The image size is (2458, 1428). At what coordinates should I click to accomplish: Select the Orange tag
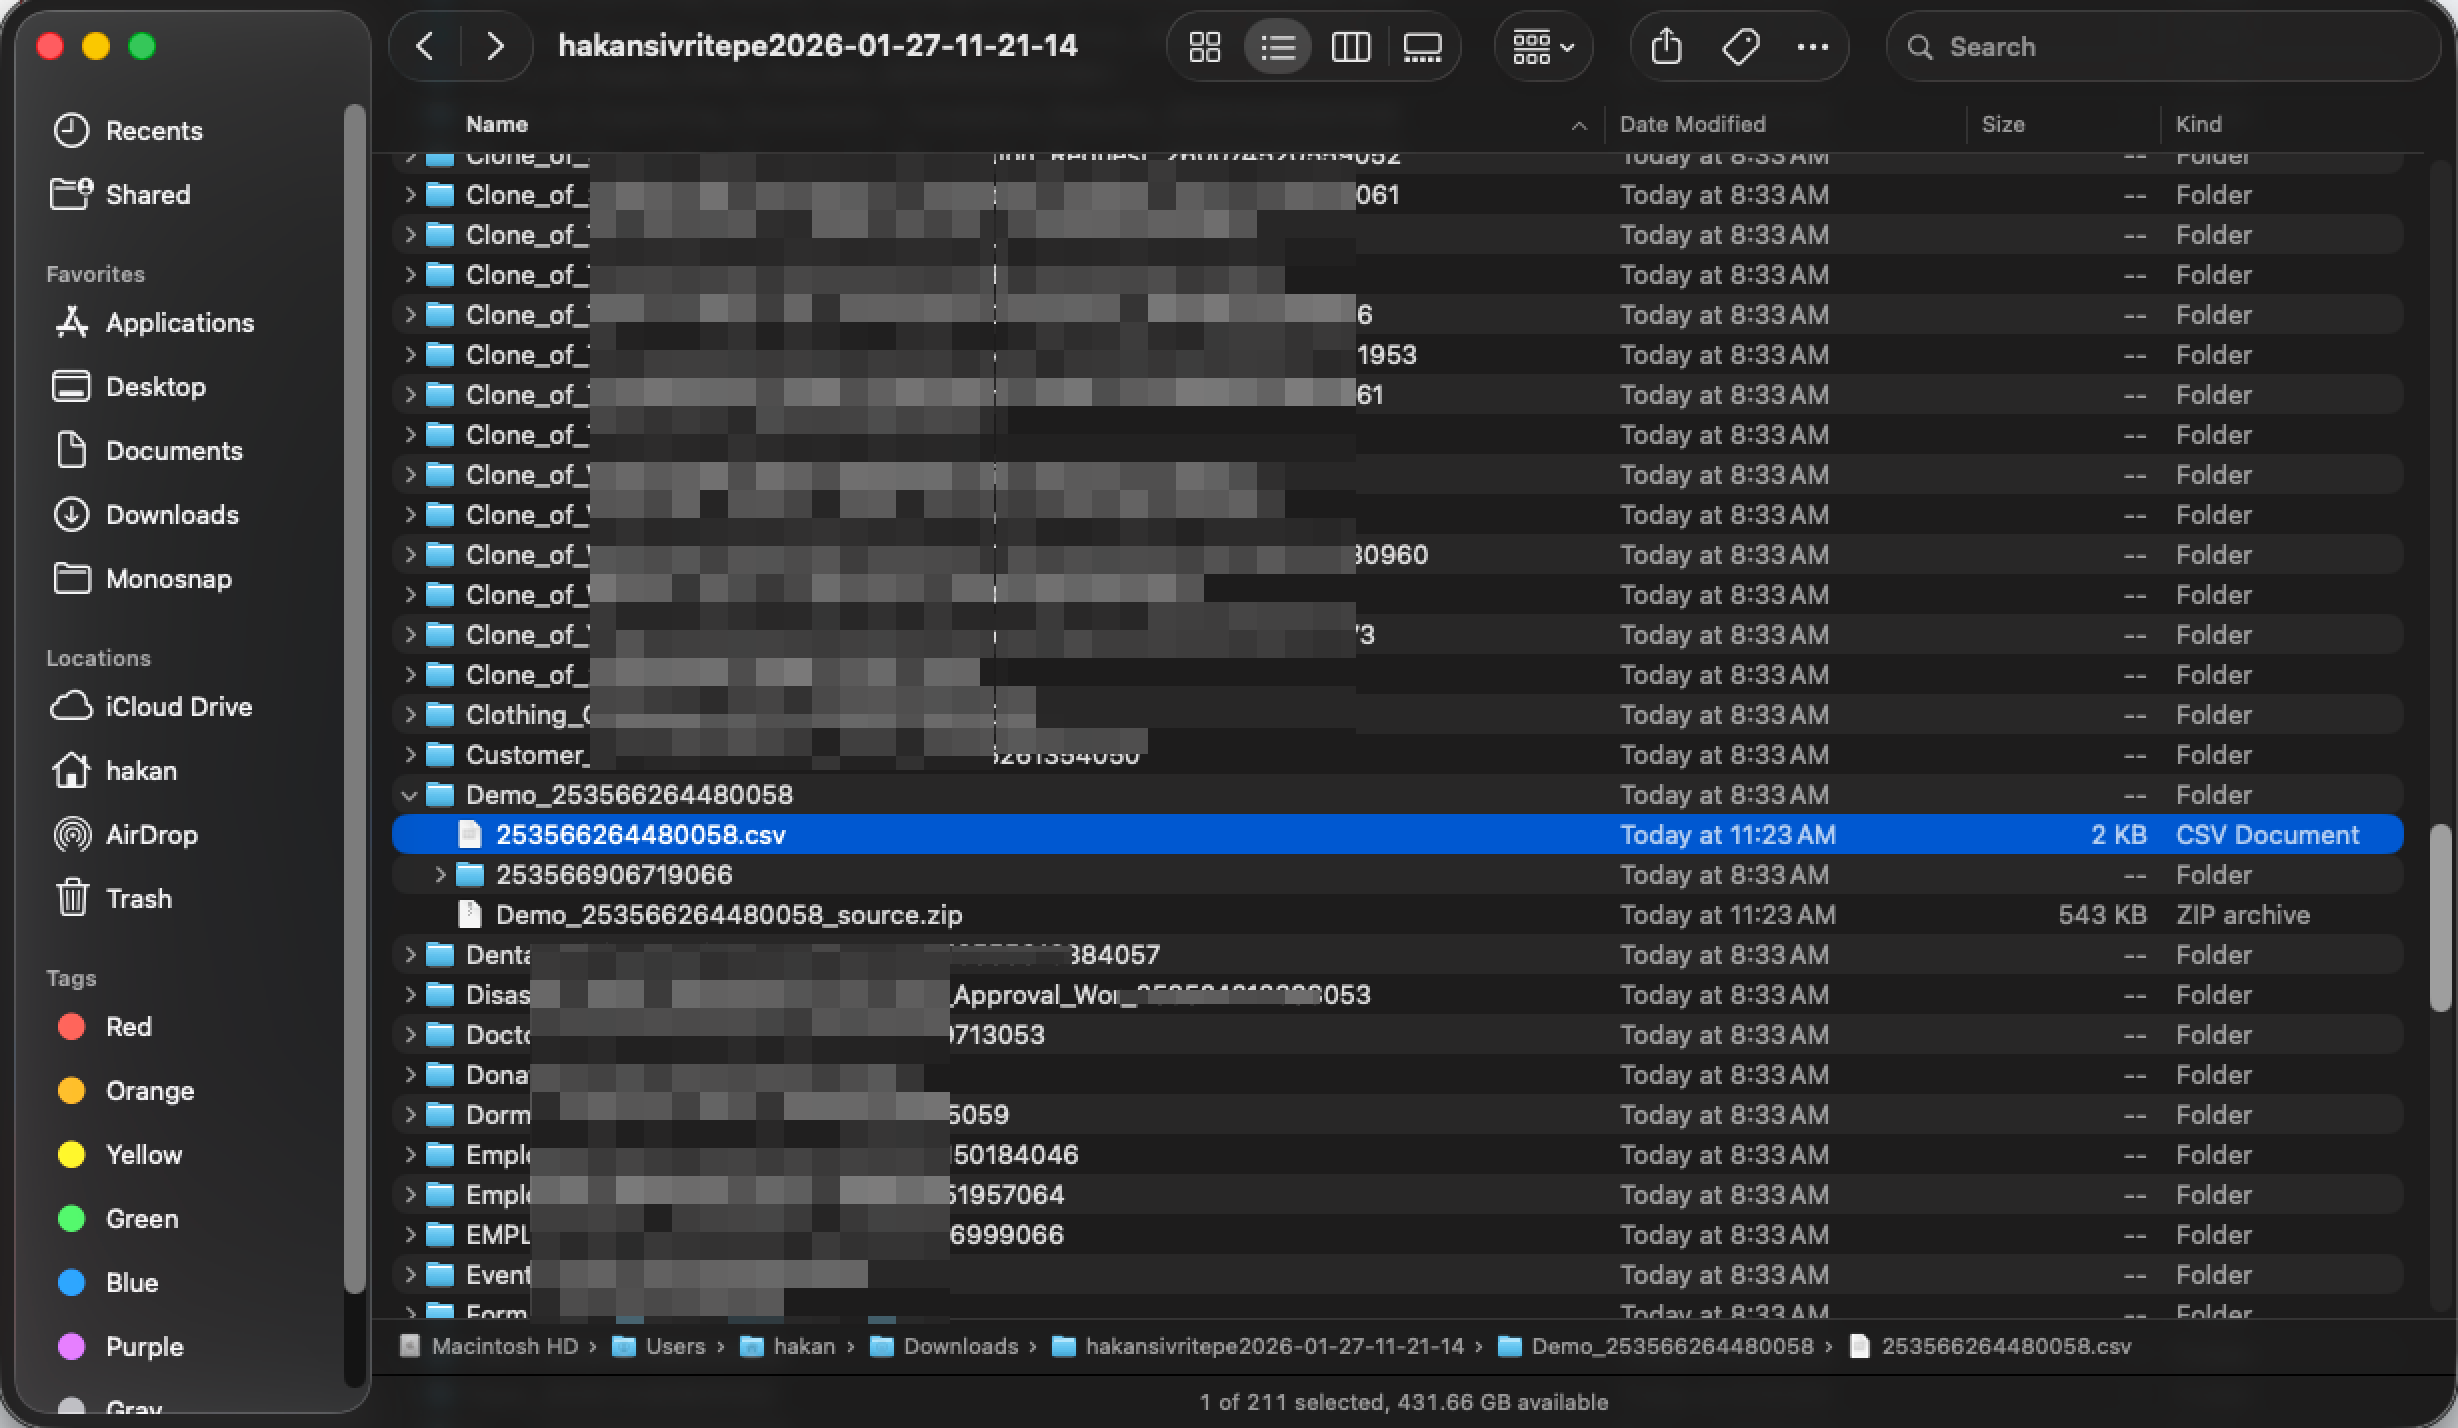tap(125, 1090)
